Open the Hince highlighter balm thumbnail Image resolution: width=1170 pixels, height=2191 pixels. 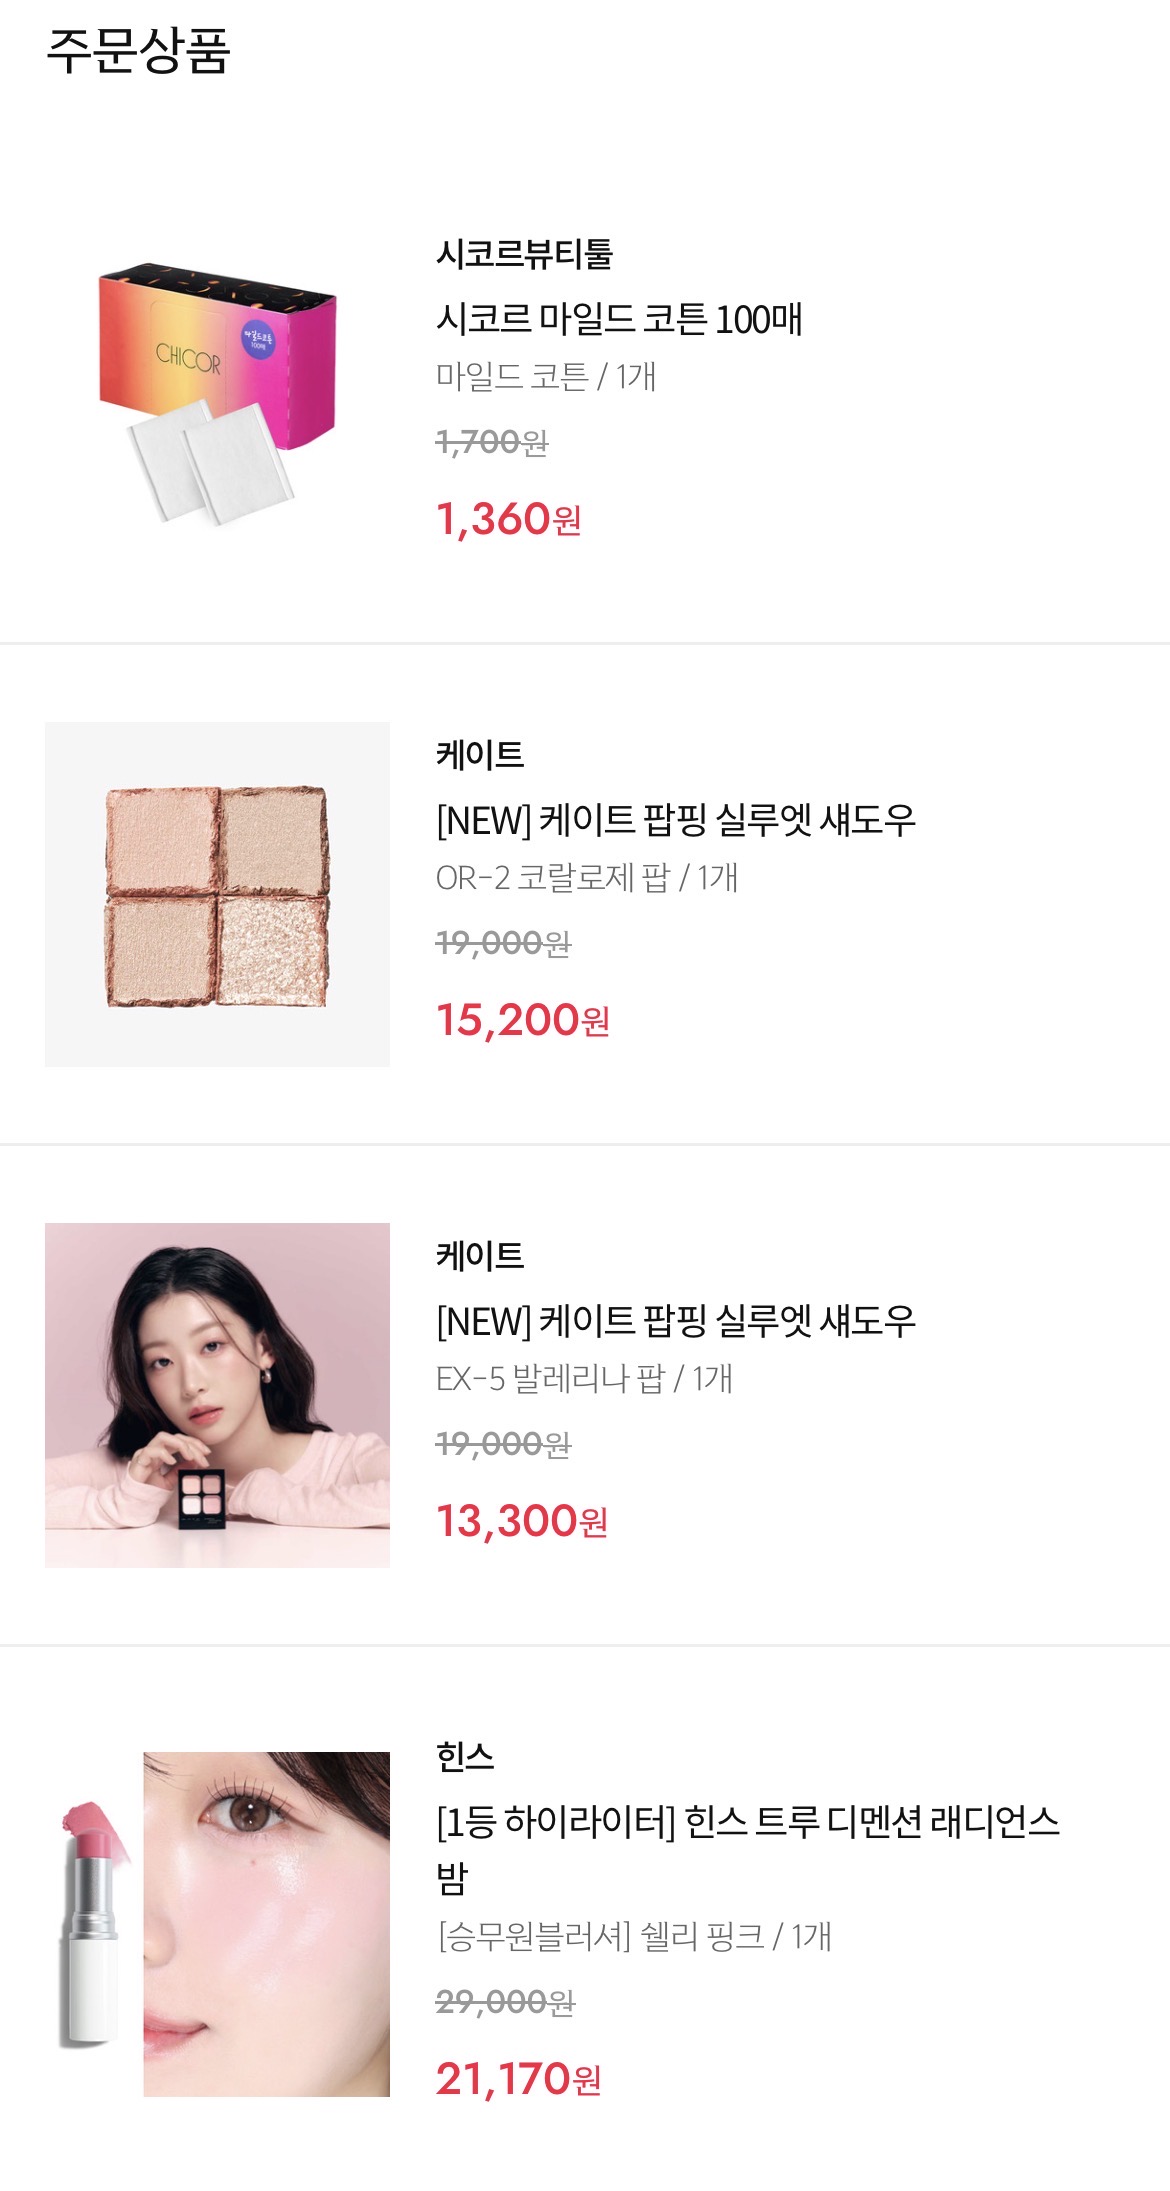pyautogui.click(x=217, y=1924)
